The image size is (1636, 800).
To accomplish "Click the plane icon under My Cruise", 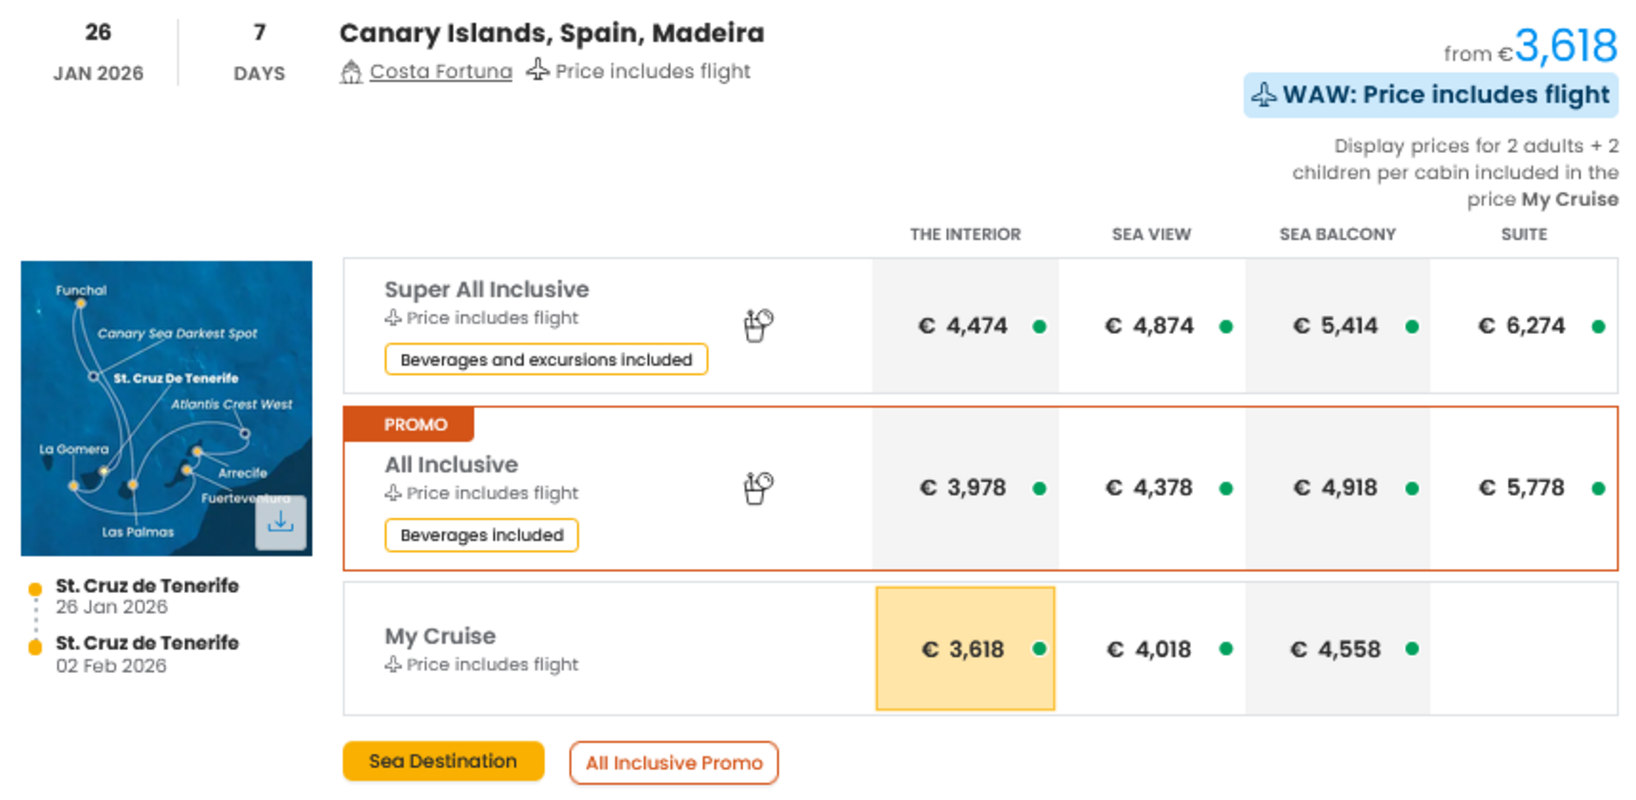I will tap(391, 664).
